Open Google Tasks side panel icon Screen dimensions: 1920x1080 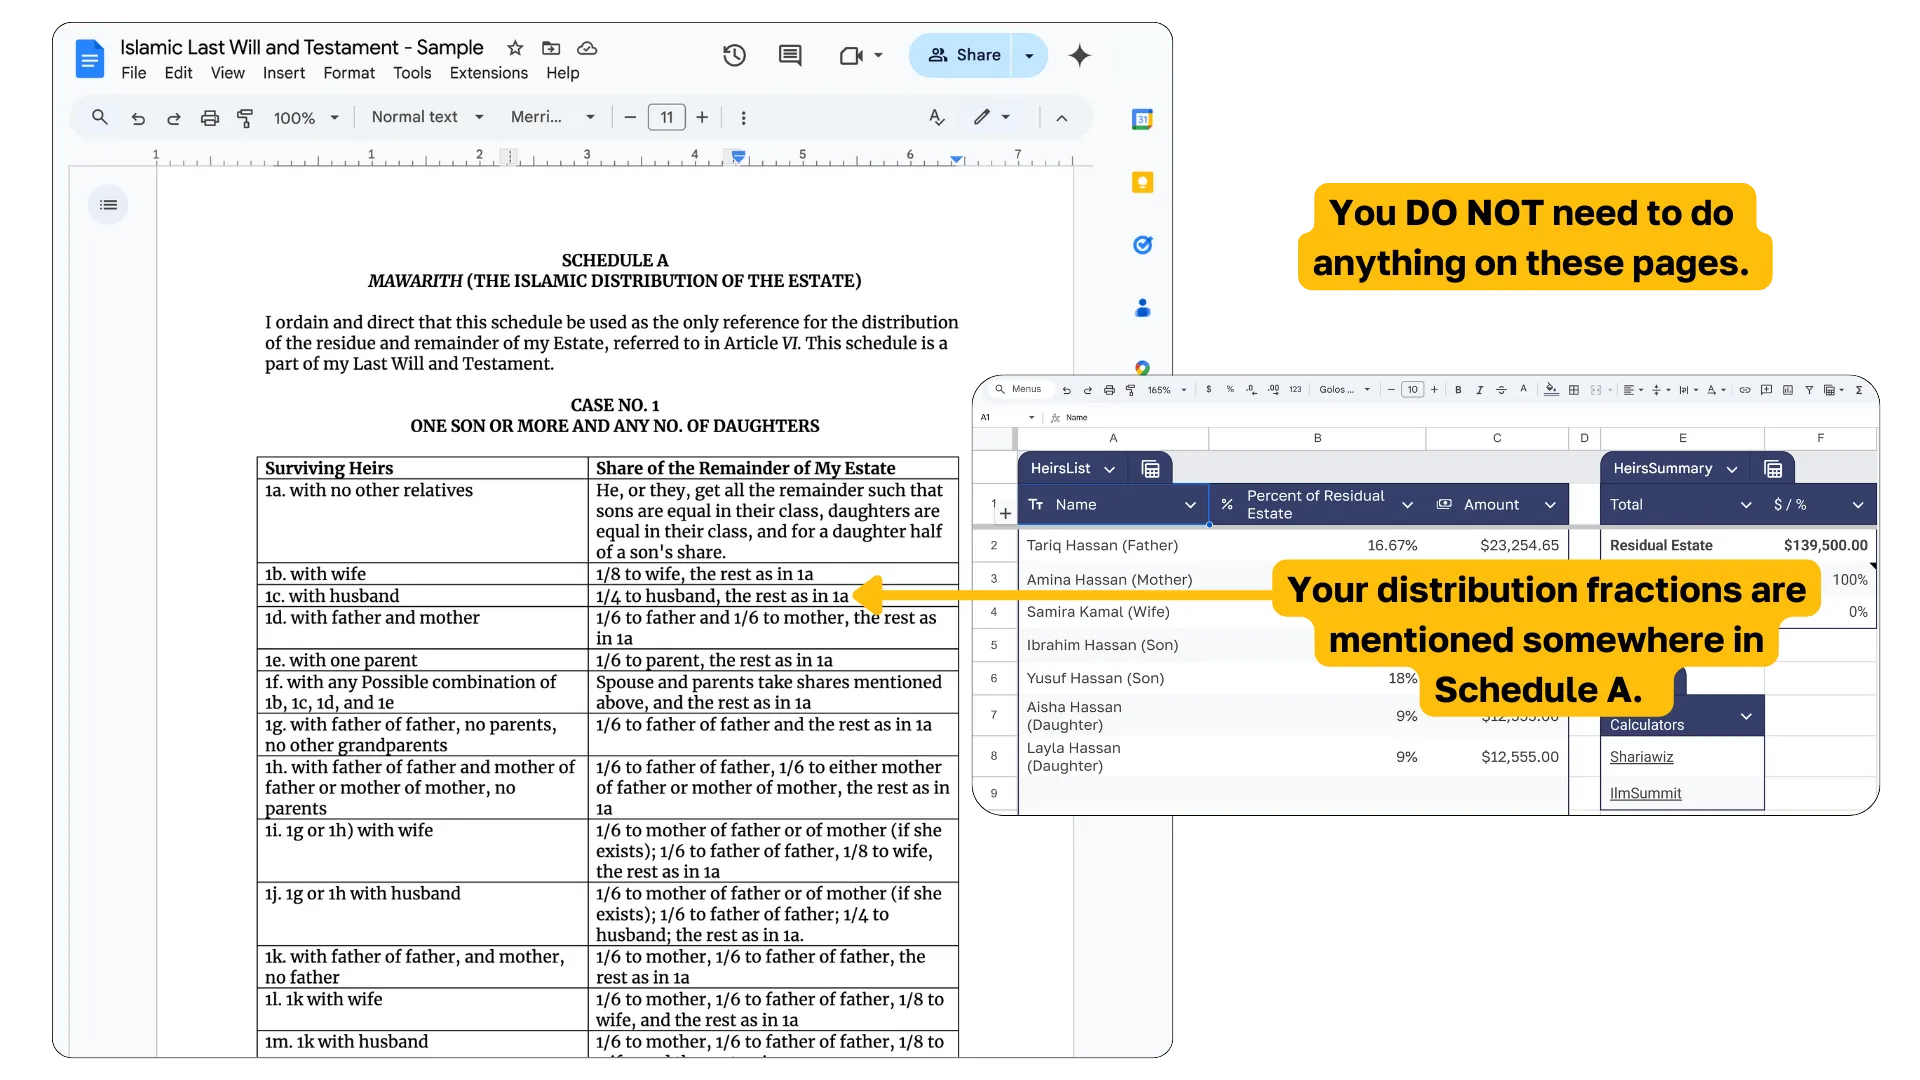1142,245
